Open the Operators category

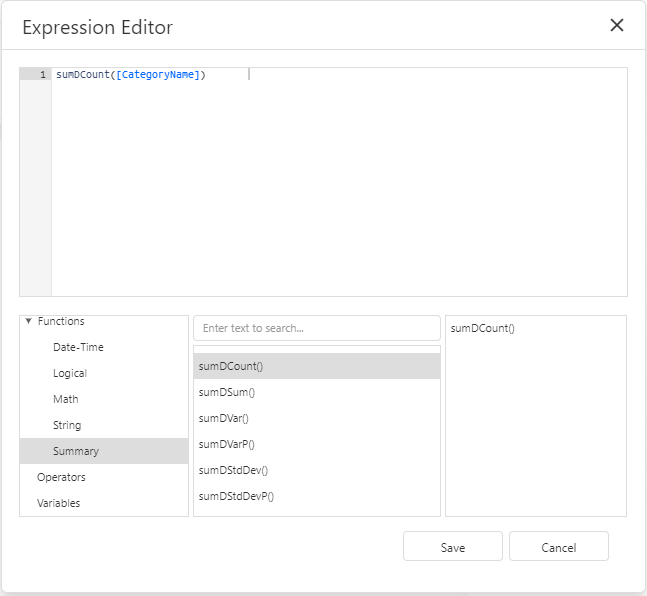pyautogui.click(x=61, y=477)
